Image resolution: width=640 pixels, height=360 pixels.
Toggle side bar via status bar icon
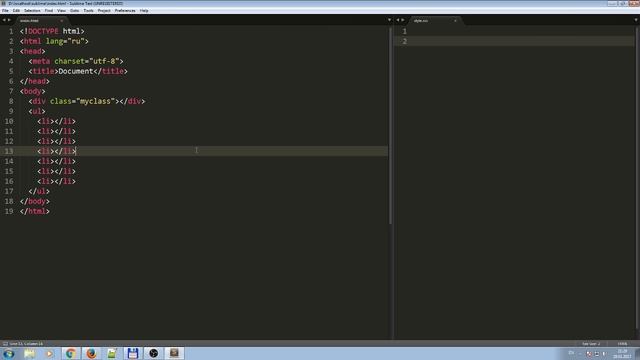5,344
